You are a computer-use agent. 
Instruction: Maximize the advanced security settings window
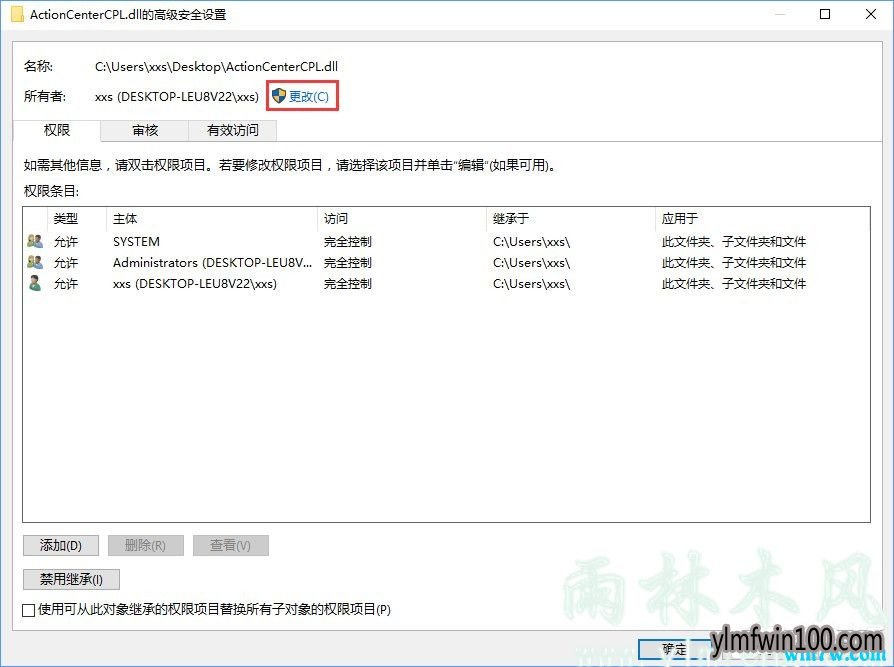tap(824, 14)
